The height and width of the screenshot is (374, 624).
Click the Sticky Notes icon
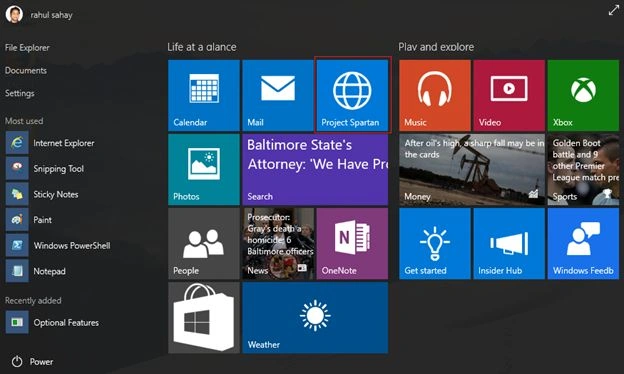(17, 194)
